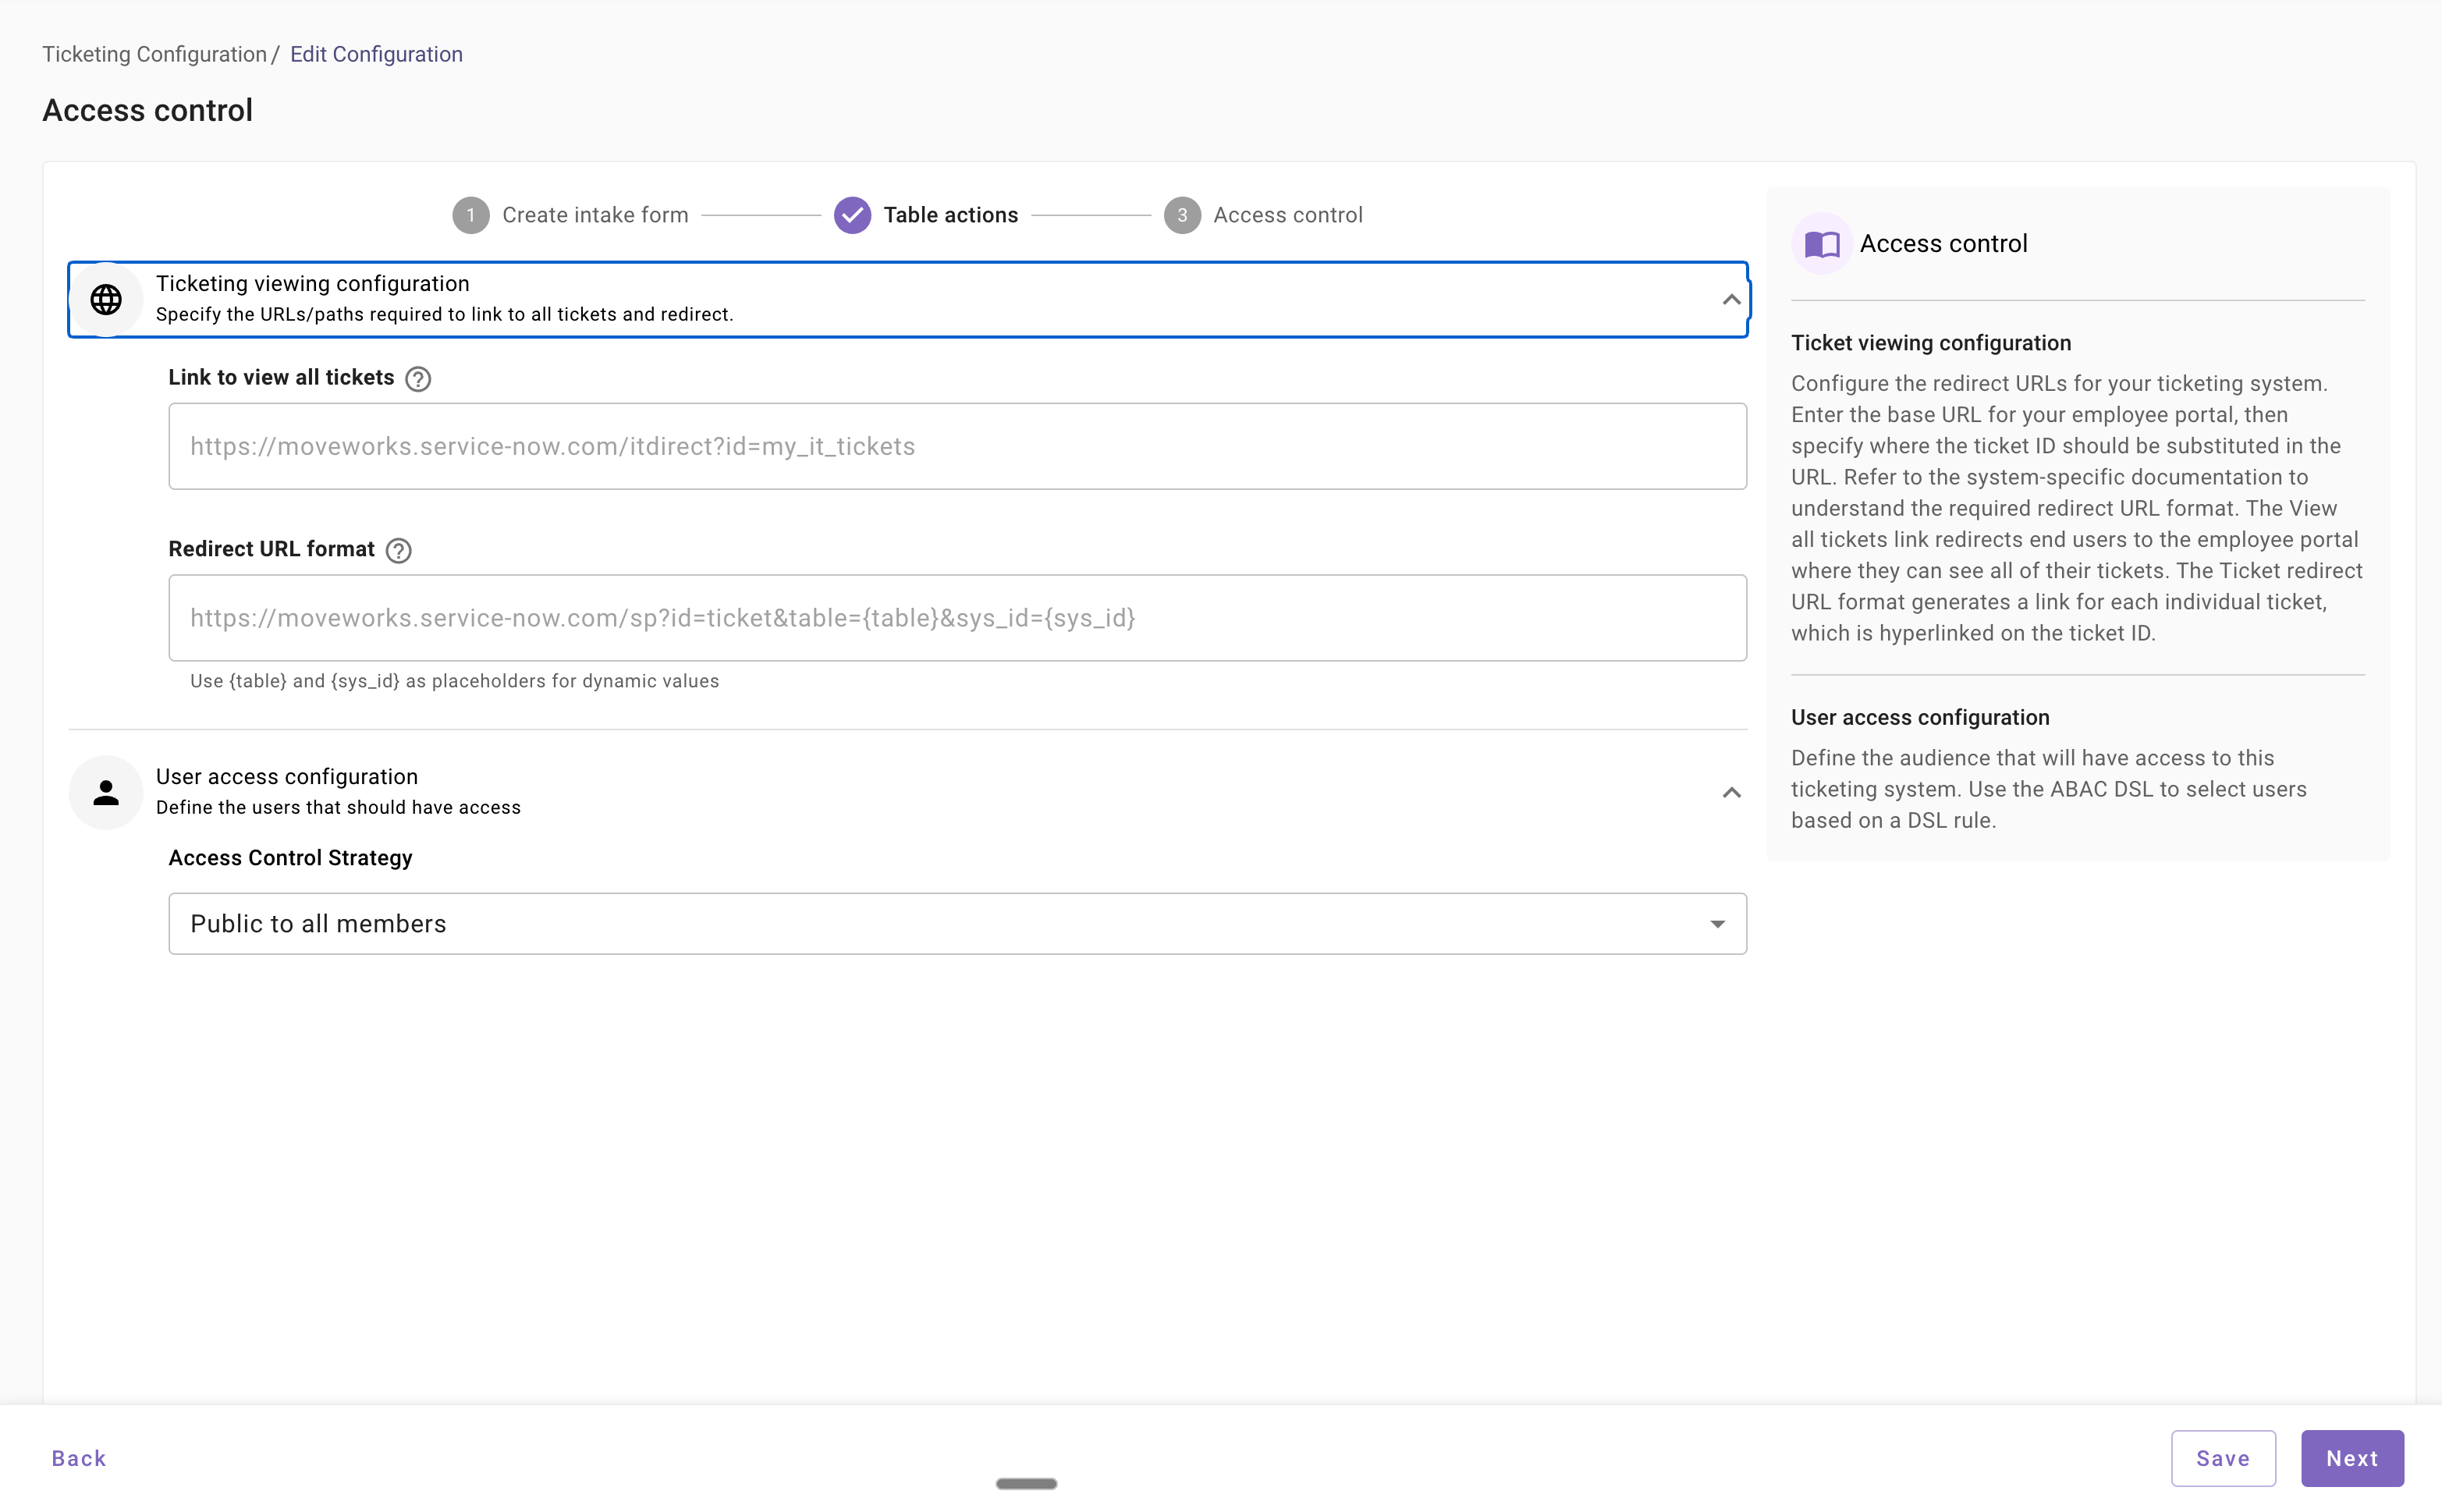The image size is (2442, 1512).
Task: Open the Ticketing Configuration breadcrumb
Action: [154, 54]
